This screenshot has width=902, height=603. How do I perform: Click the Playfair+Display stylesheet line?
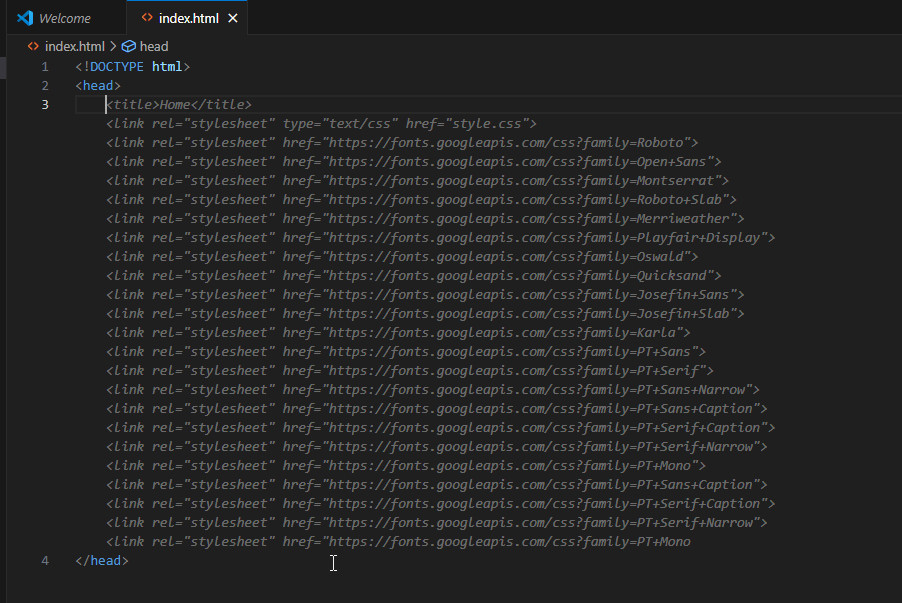(440, 238)
